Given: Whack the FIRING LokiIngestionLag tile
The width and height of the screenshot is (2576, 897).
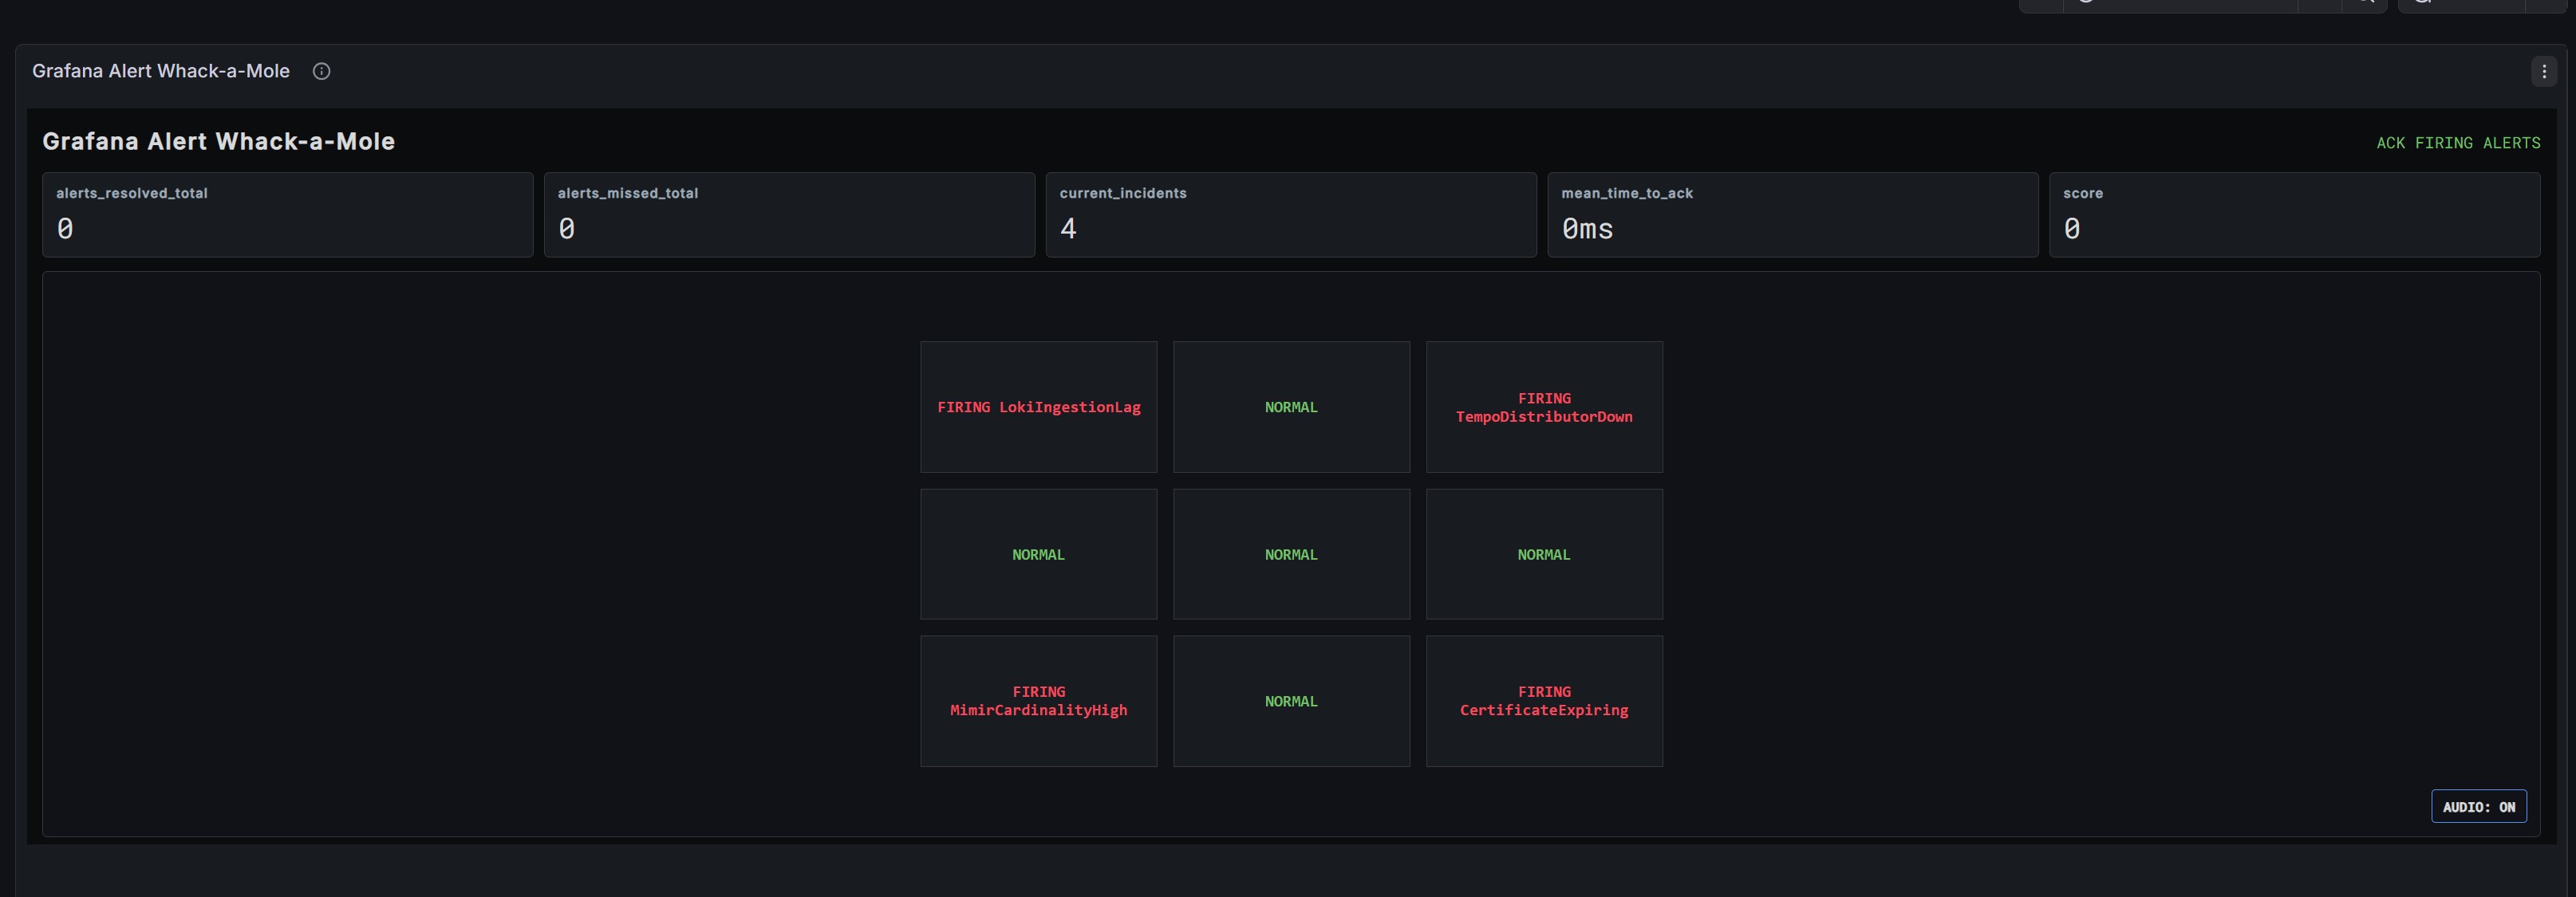Looking at the screenshot, I should [x=1038, y=407].
